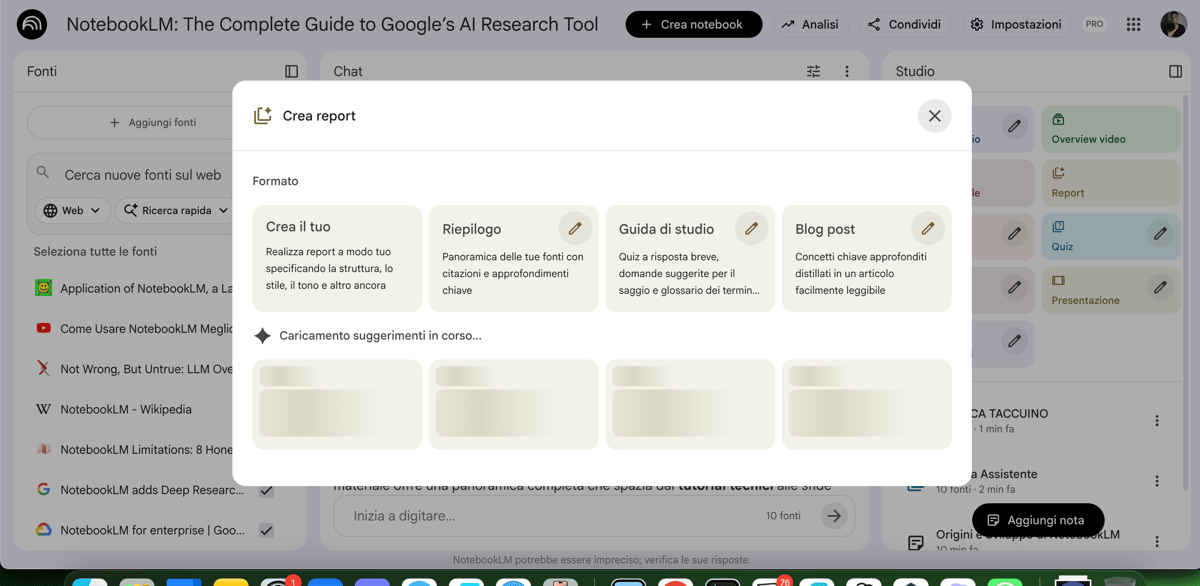Select the Crea il tuo format card
Screen dimensions: 1200x586
pyautogui.click(x=337, y=258)
